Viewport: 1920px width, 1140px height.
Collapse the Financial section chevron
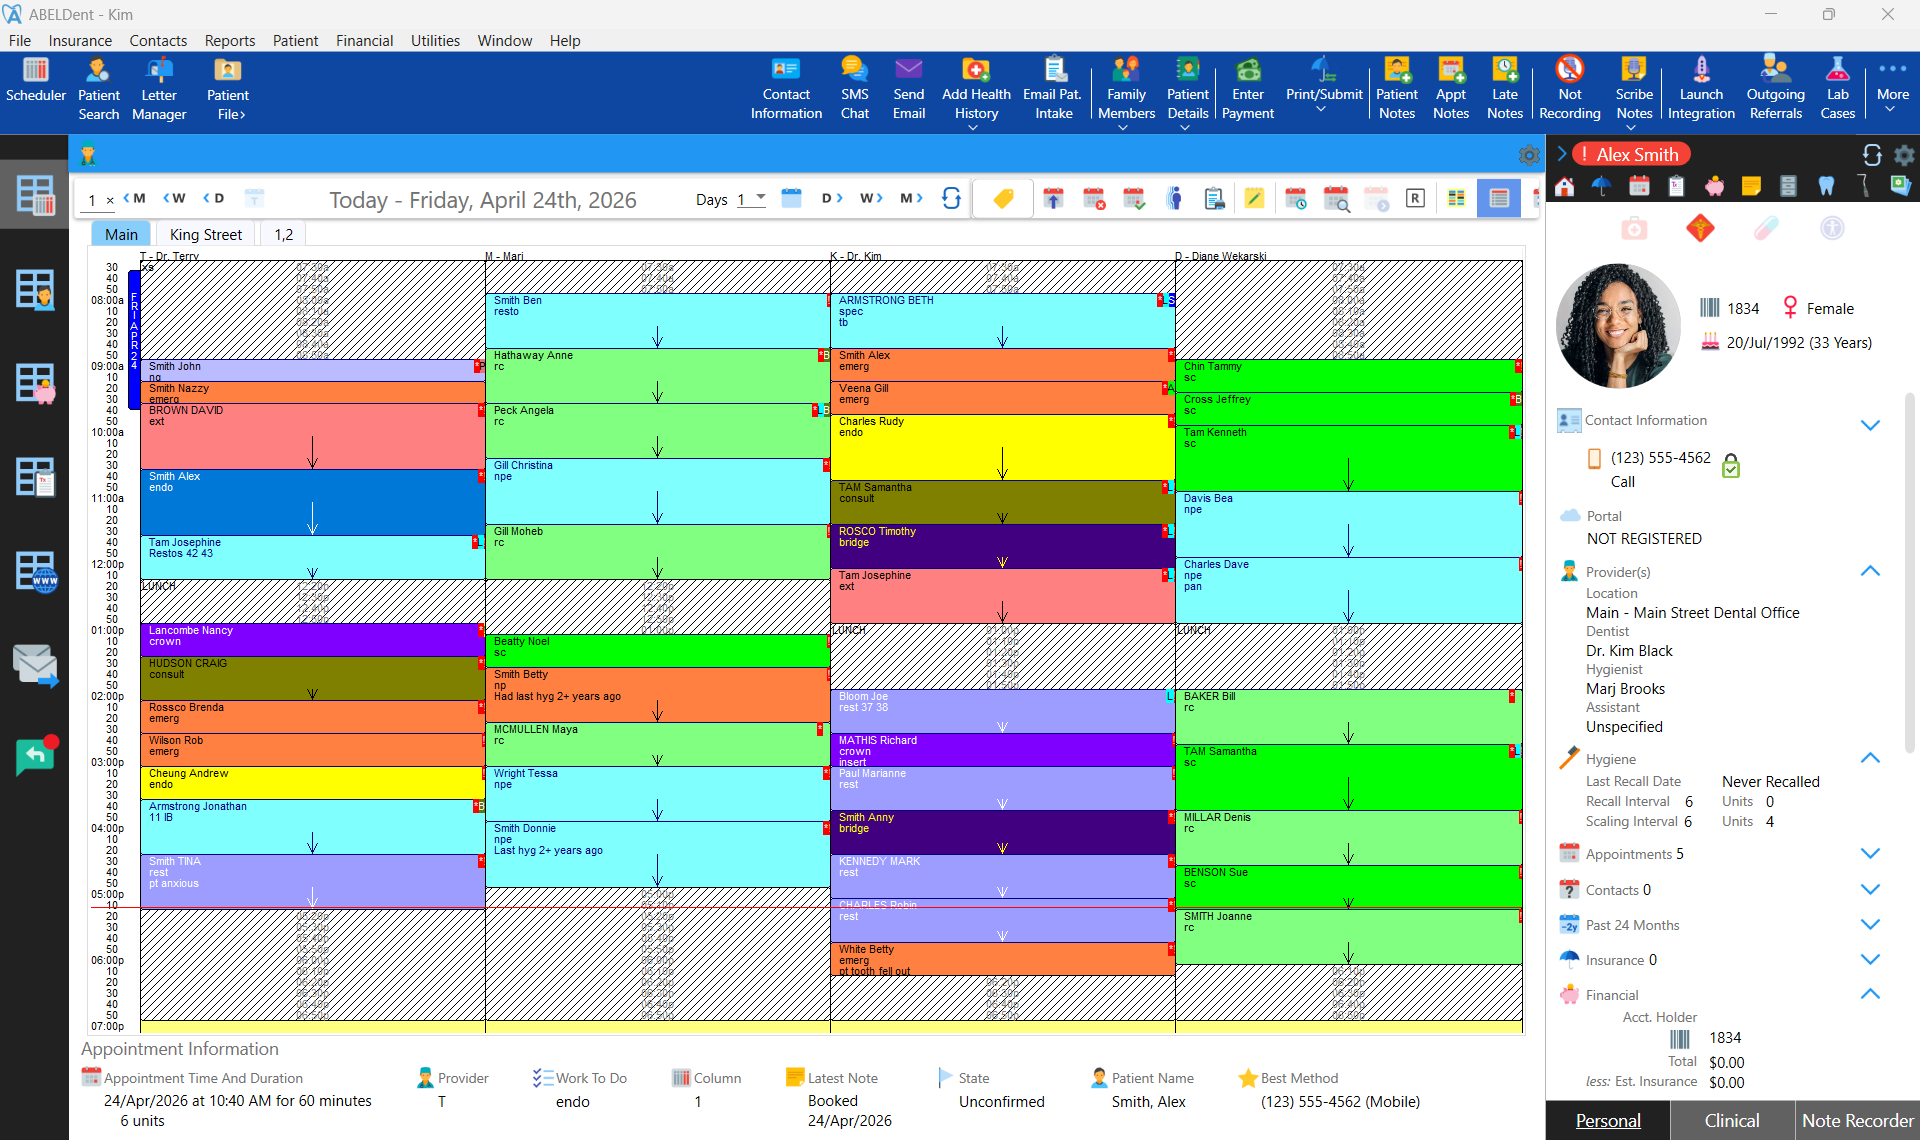tap(1871, 993)
